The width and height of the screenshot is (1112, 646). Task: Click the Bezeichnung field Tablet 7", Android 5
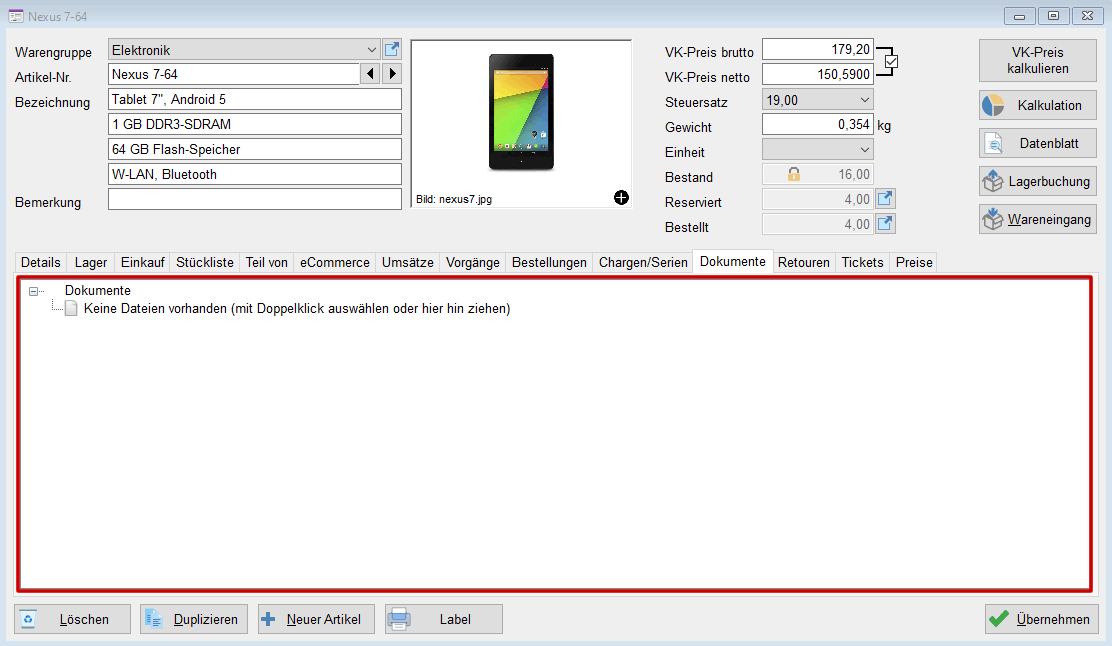tap(255, 99)
